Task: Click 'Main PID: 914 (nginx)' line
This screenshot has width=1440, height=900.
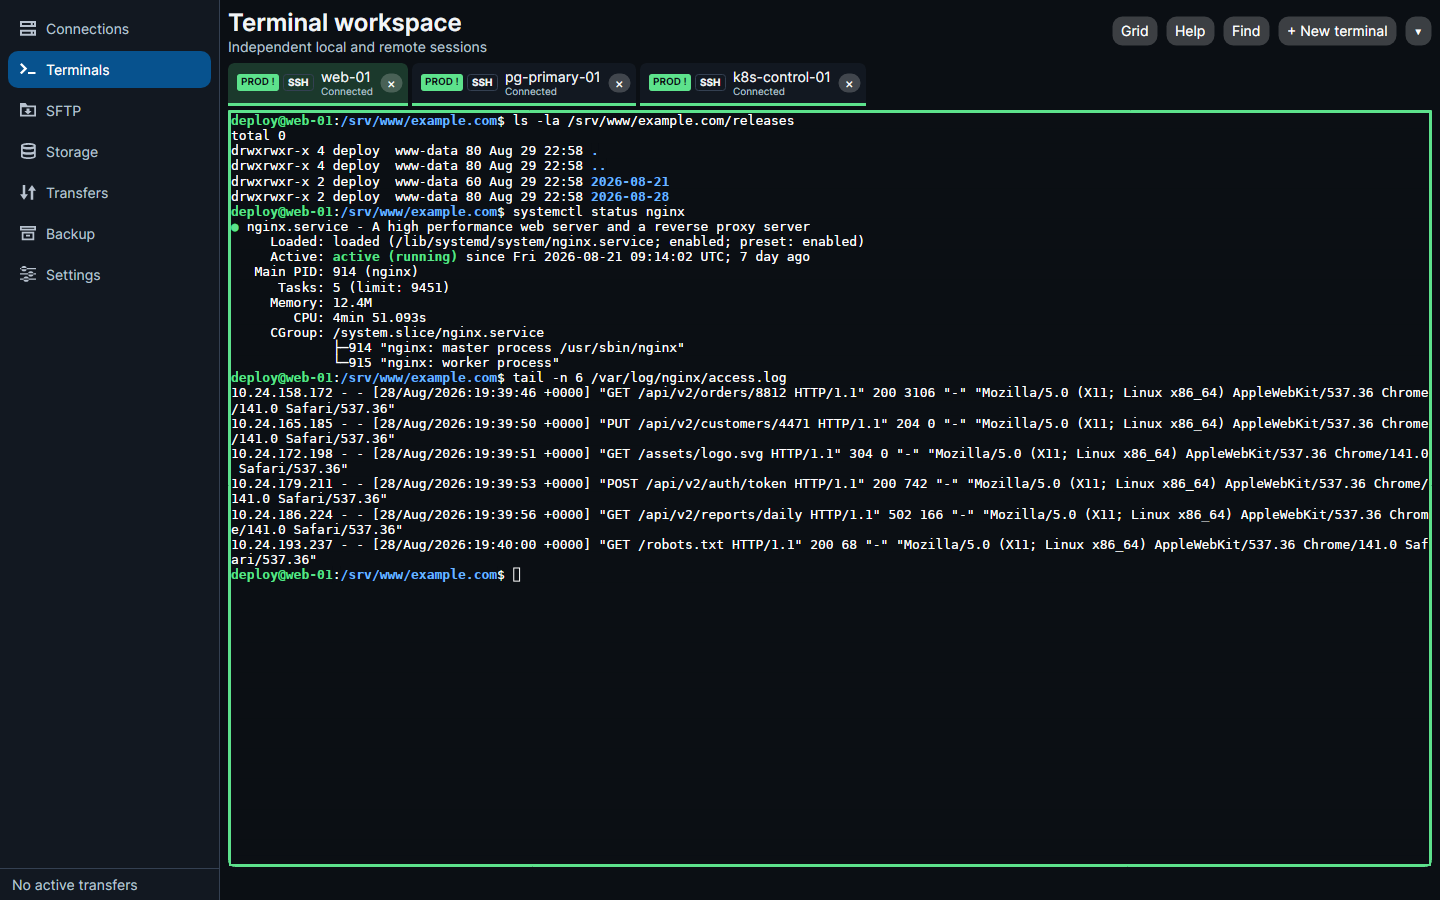Action: tap(336, 272)
